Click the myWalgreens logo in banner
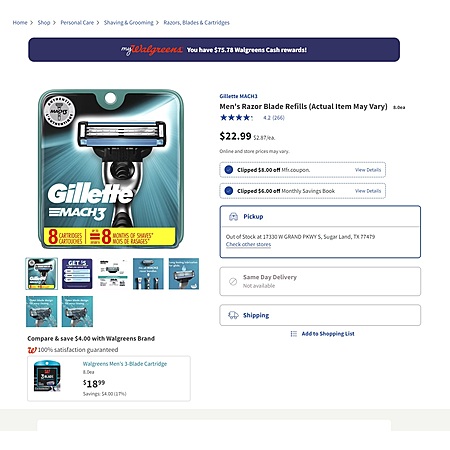This screenshot has width=450, height=450. [x=152, y=50]
